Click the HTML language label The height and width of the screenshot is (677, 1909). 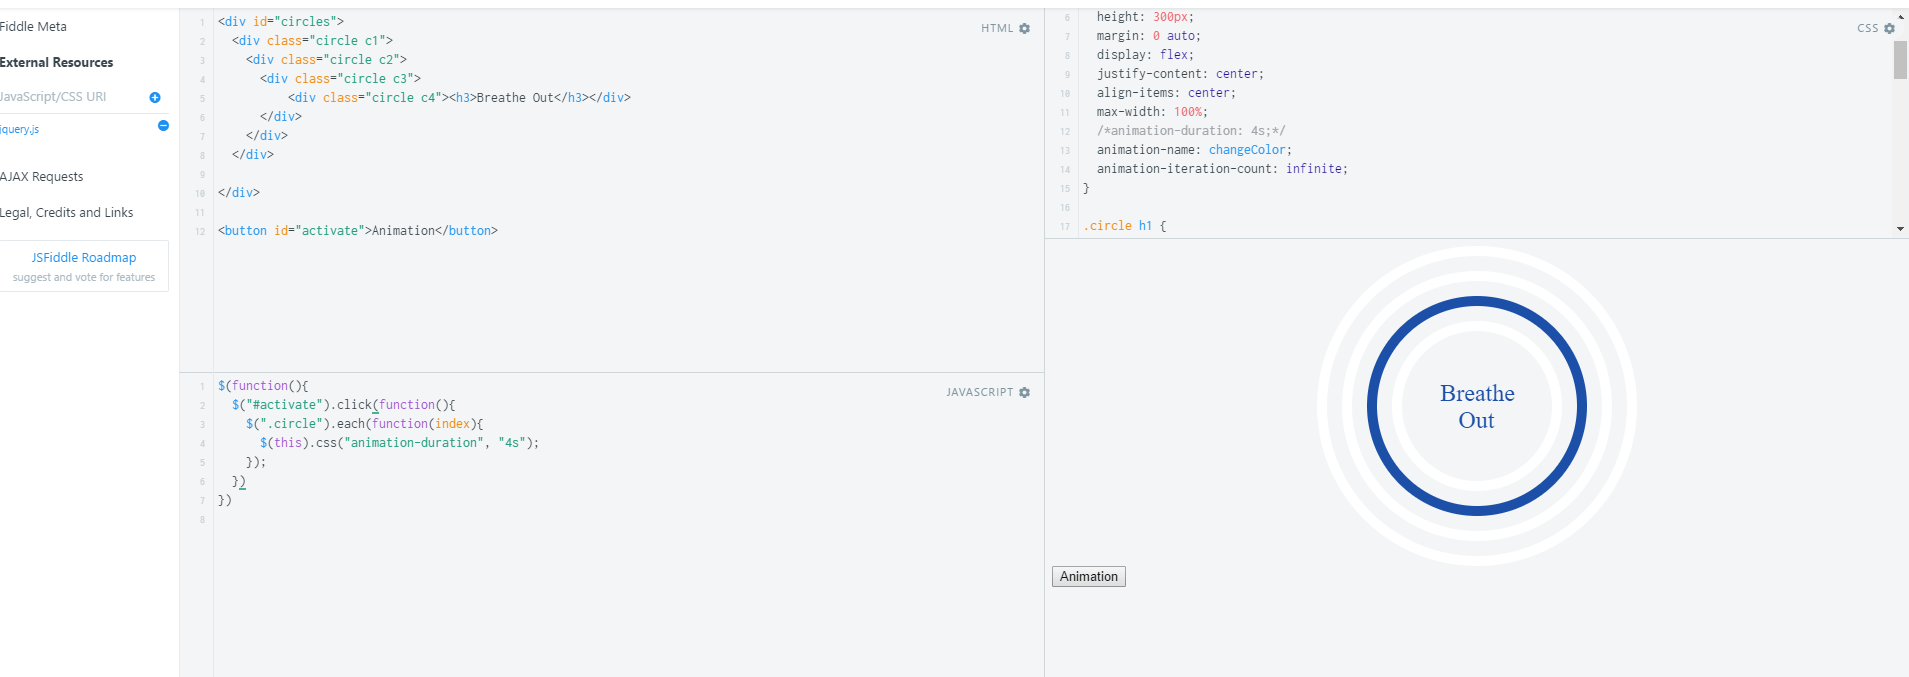click(x=997, y=29)
